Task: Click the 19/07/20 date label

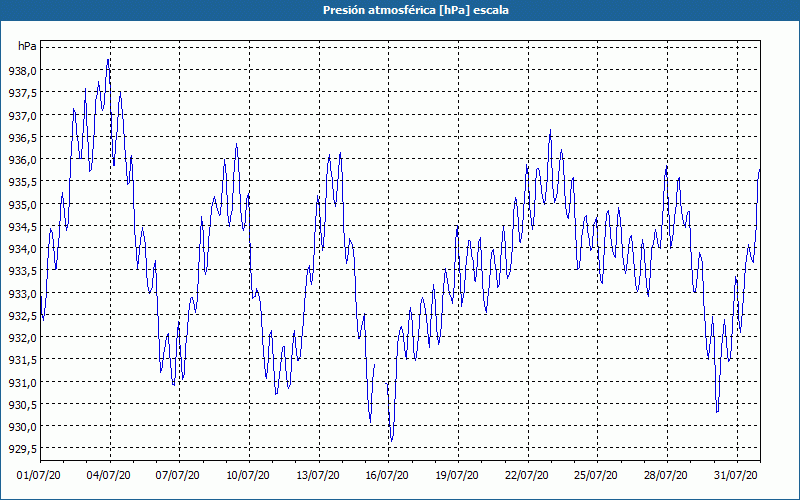Action: [x=457, y=476]
